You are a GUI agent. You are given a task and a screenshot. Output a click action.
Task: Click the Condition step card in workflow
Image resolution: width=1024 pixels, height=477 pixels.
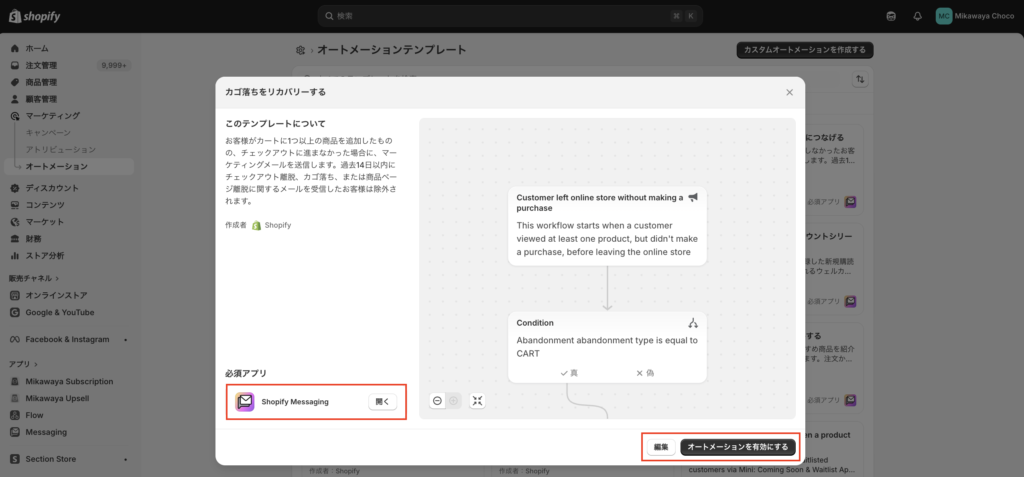pyautogui.click(x=607, y=347)
